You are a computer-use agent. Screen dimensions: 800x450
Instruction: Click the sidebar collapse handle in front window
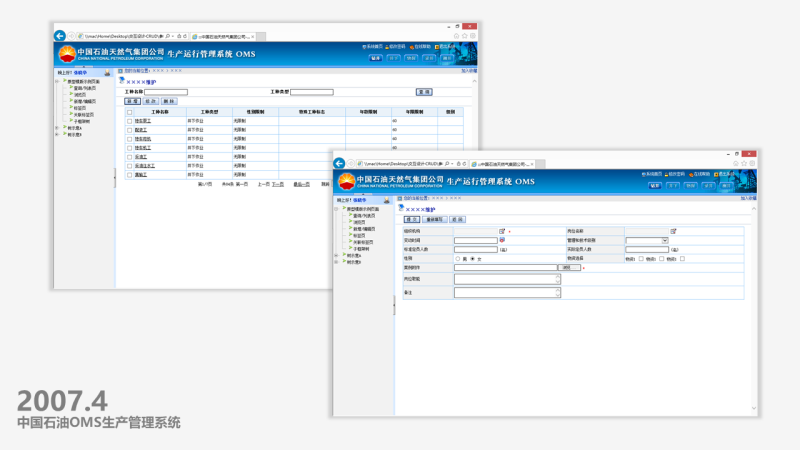click(x=394, y=305)
